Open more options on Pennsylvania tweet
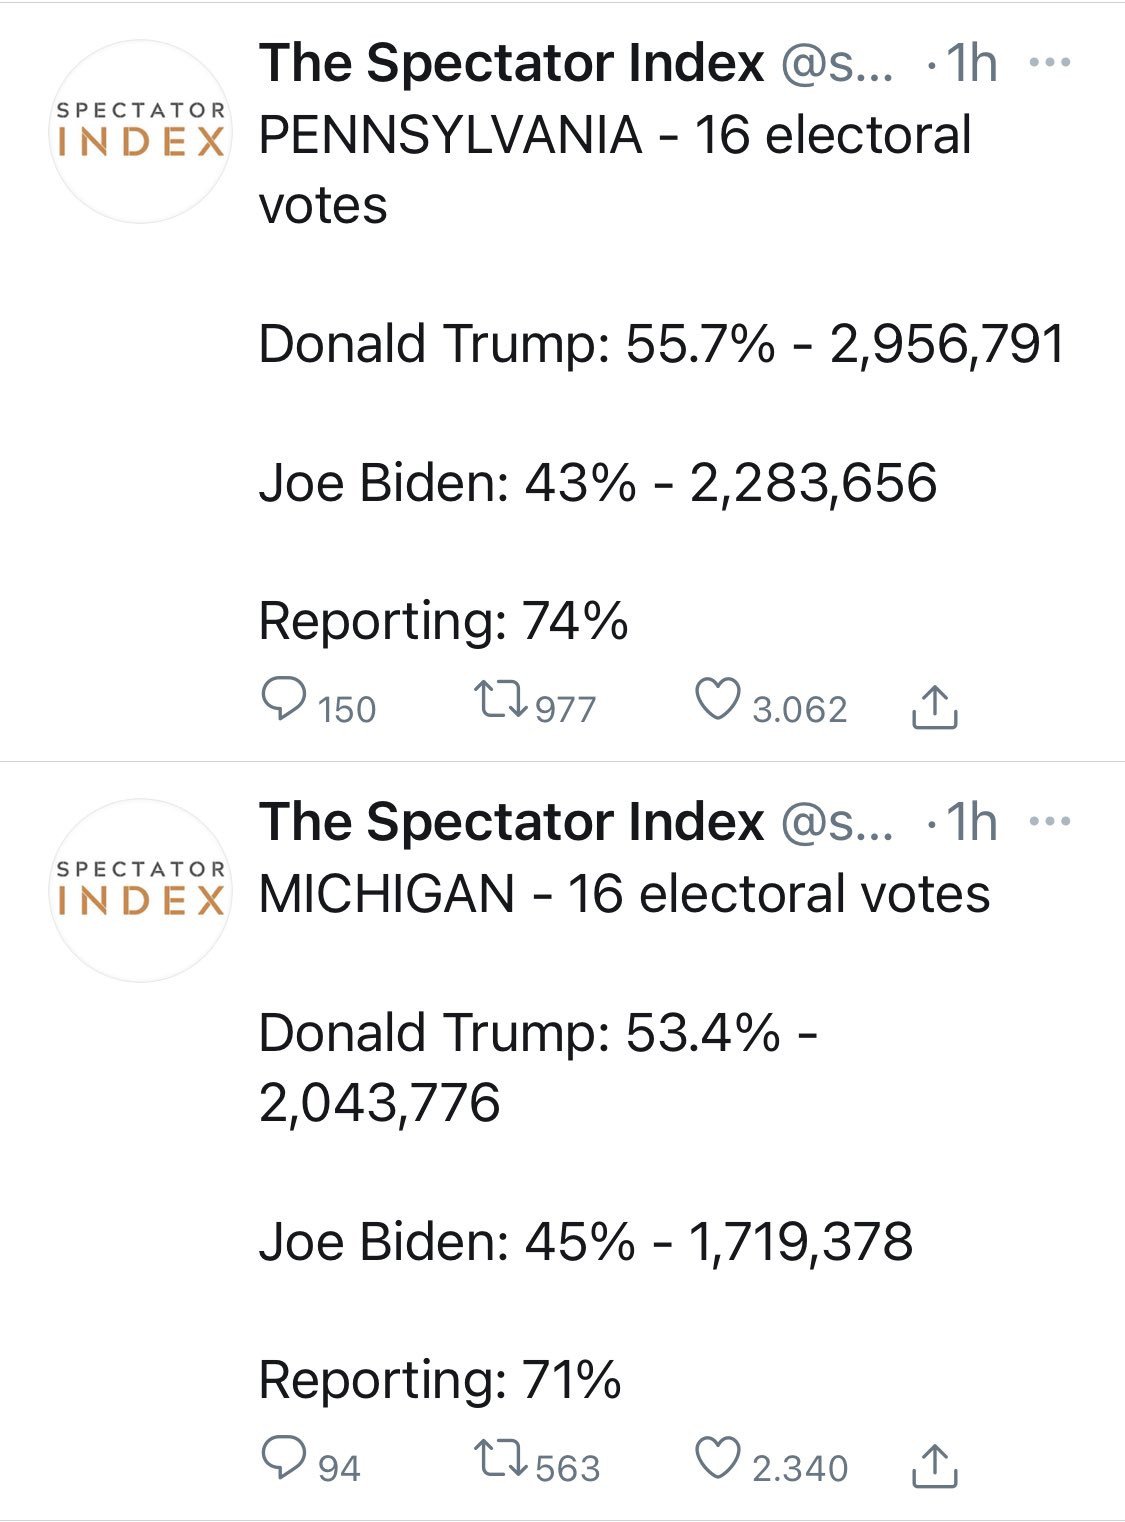 click(x=1050, y=63)
